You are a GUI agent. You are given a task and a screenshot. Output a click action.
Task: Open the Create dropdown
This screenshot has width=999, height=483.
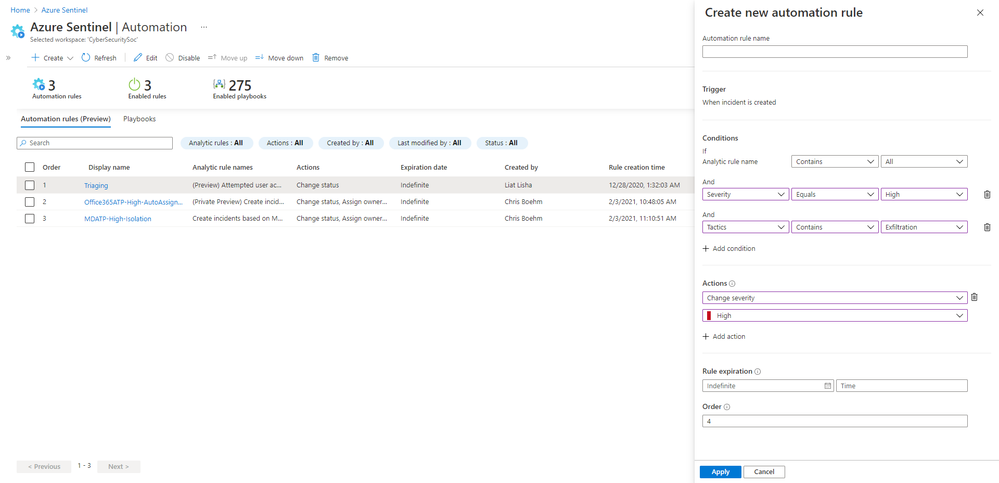52,57
